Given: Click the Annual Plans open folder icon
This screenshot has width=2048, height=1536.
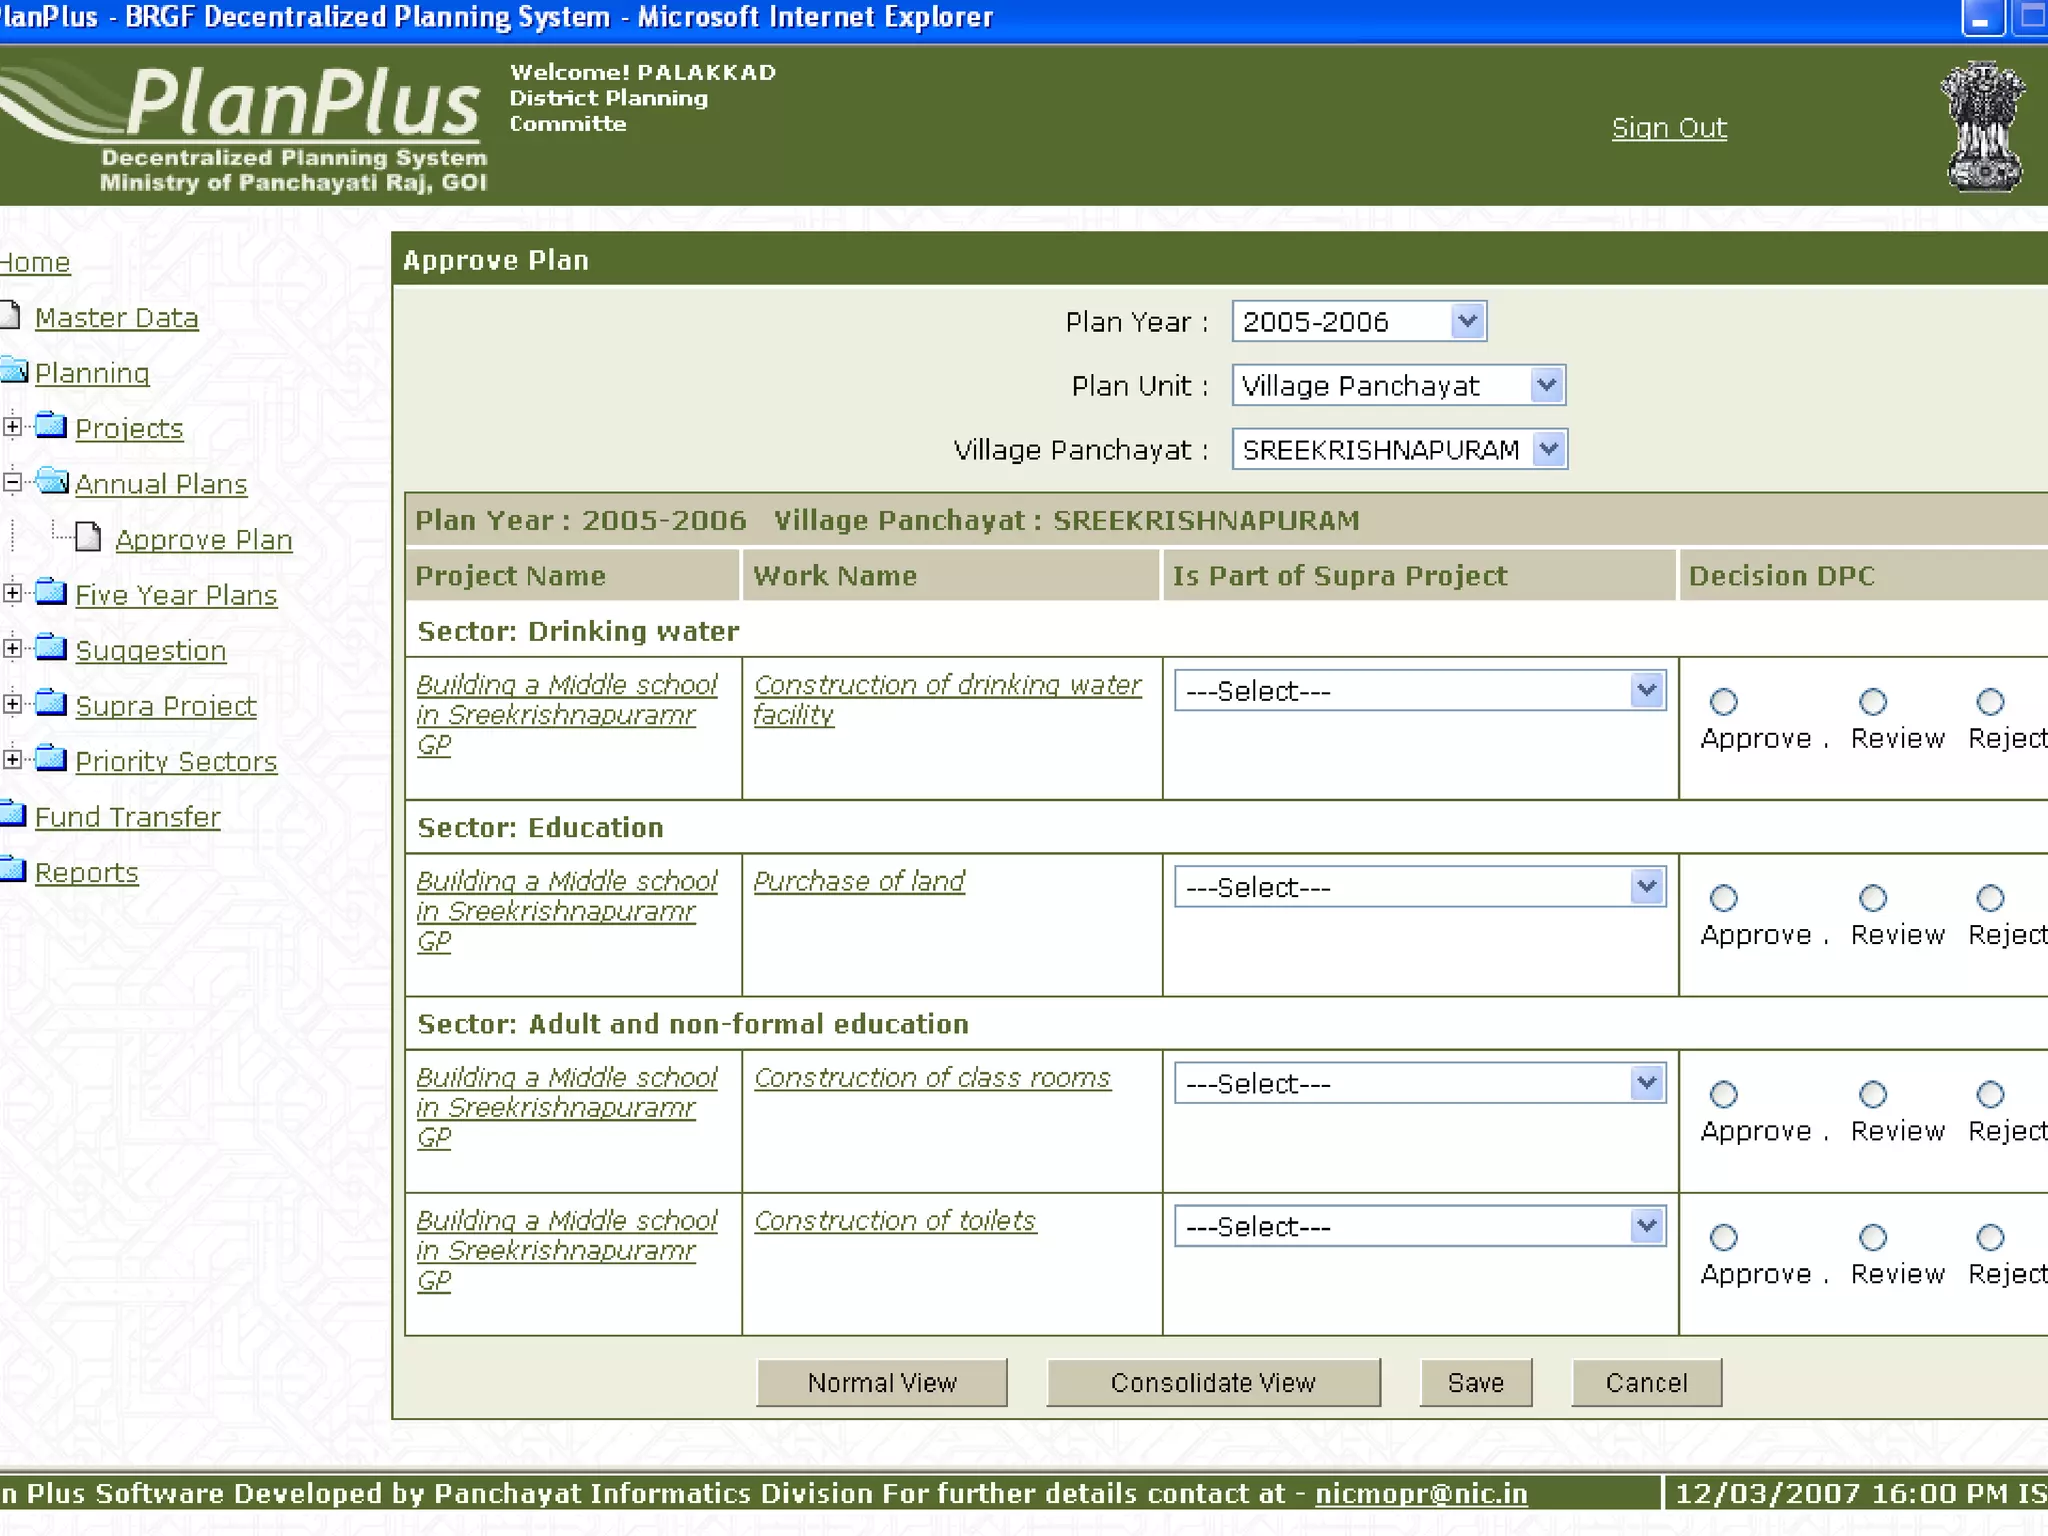Looking at the screenshot, I should pyautogui.click(x=51, y=481).
